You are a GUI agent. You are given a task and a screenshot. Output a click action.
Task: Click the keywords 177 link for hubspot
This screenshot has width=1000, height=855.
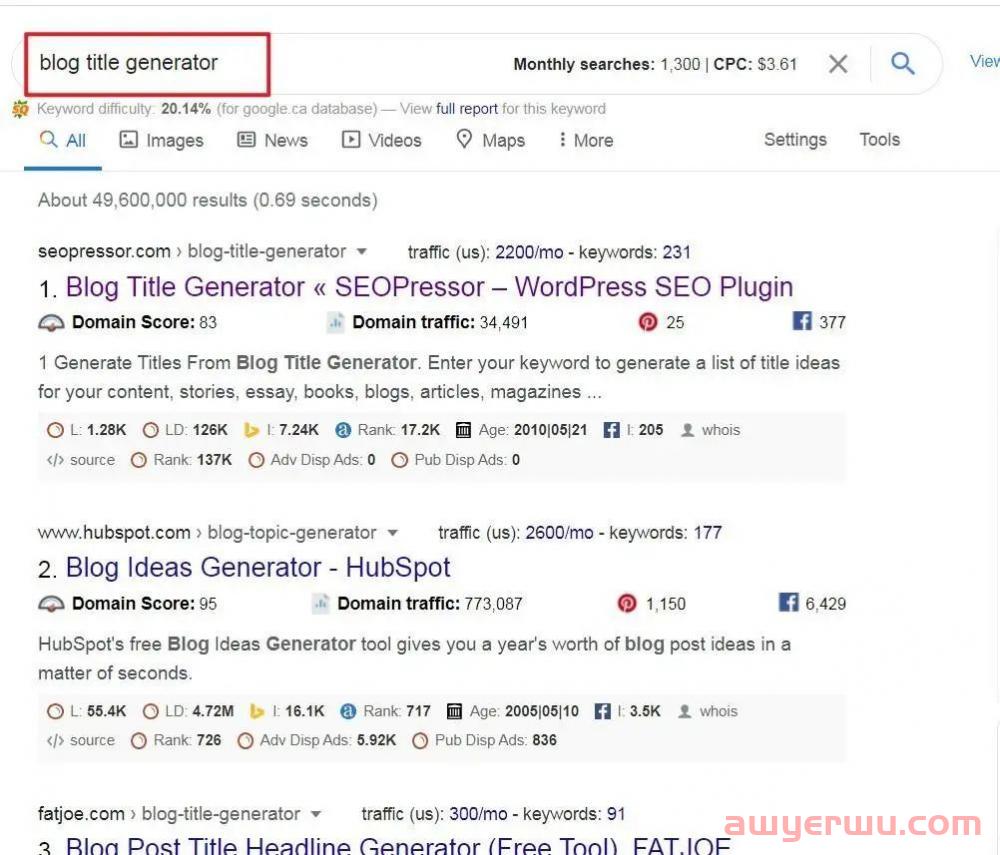click(x=707, y=533)
